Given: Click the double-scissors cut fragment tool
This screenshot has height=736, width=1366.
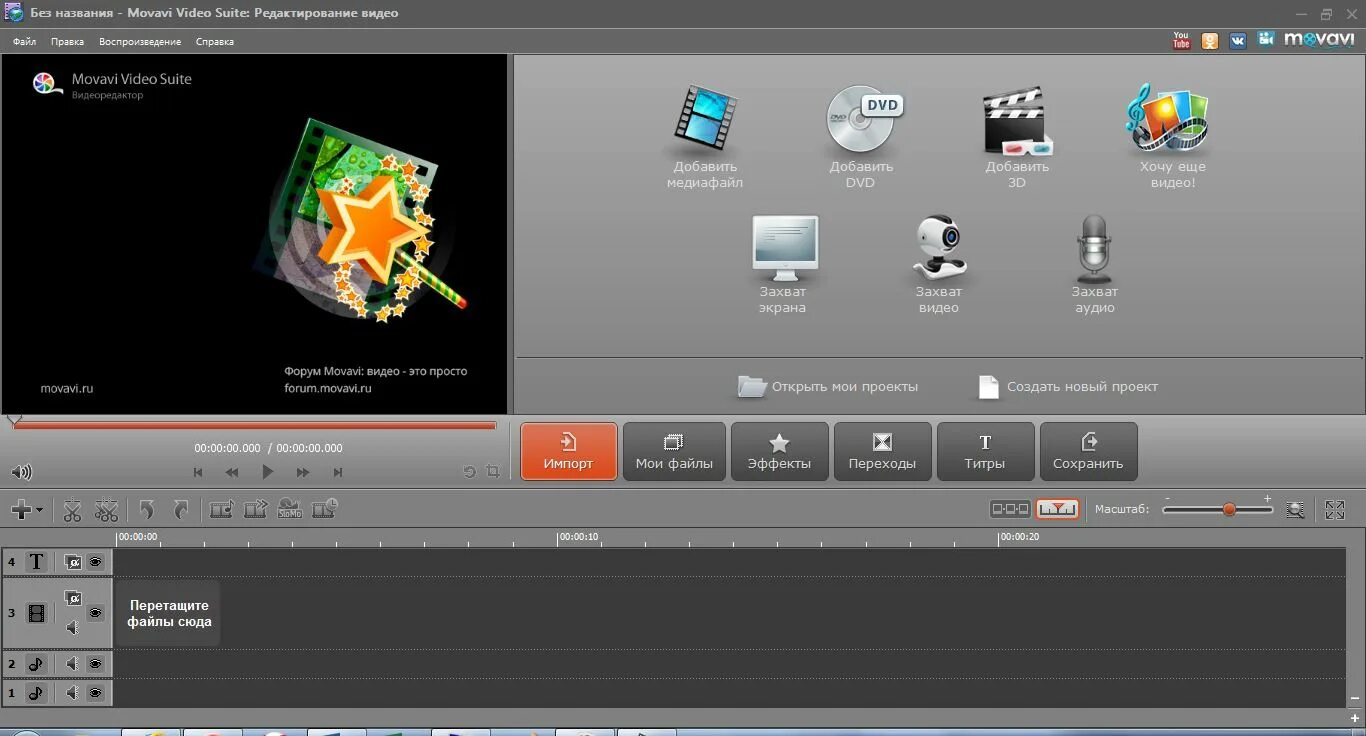Looking at the screenshot, I should point(106,510).
